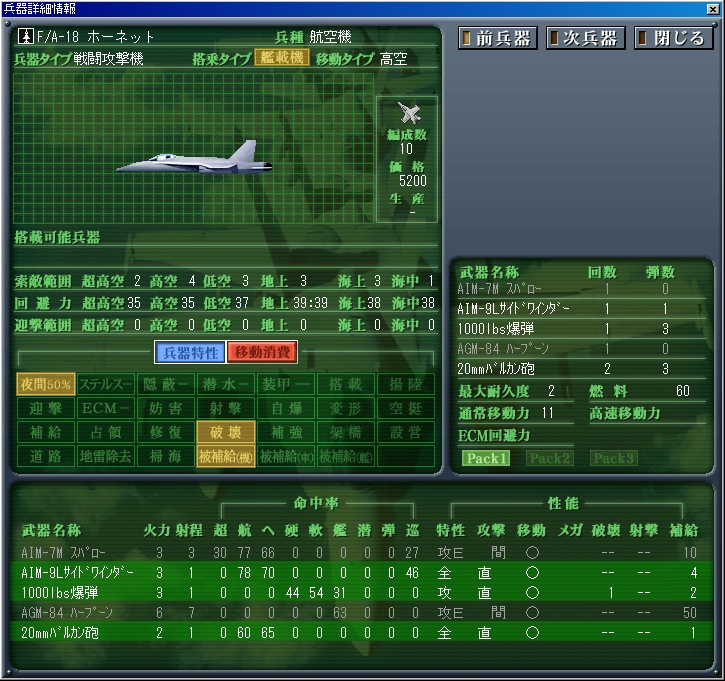Toggle the 隠蔽 trait cell
Viewport: 725px width, 681px height.
tap(166, 384)
